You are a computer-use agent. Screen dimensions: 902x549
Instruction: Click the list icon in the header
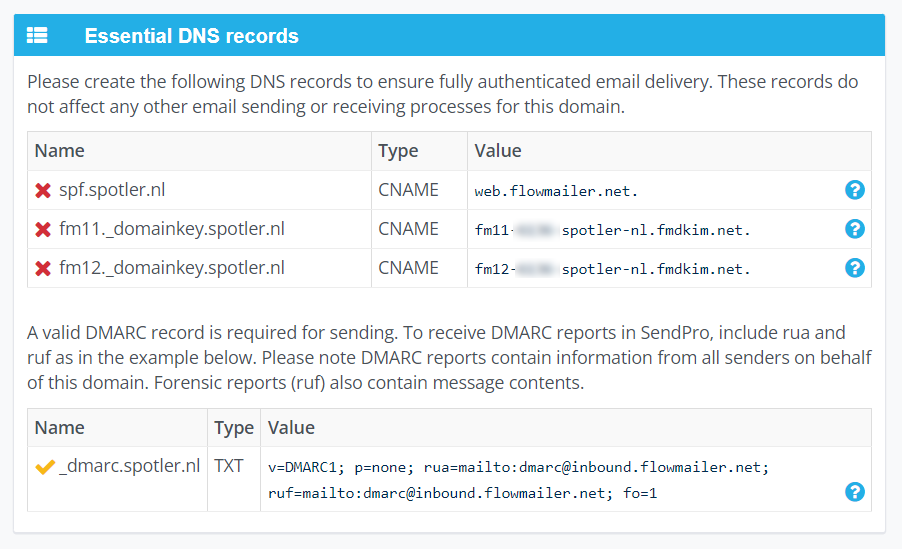coord(37,36)
